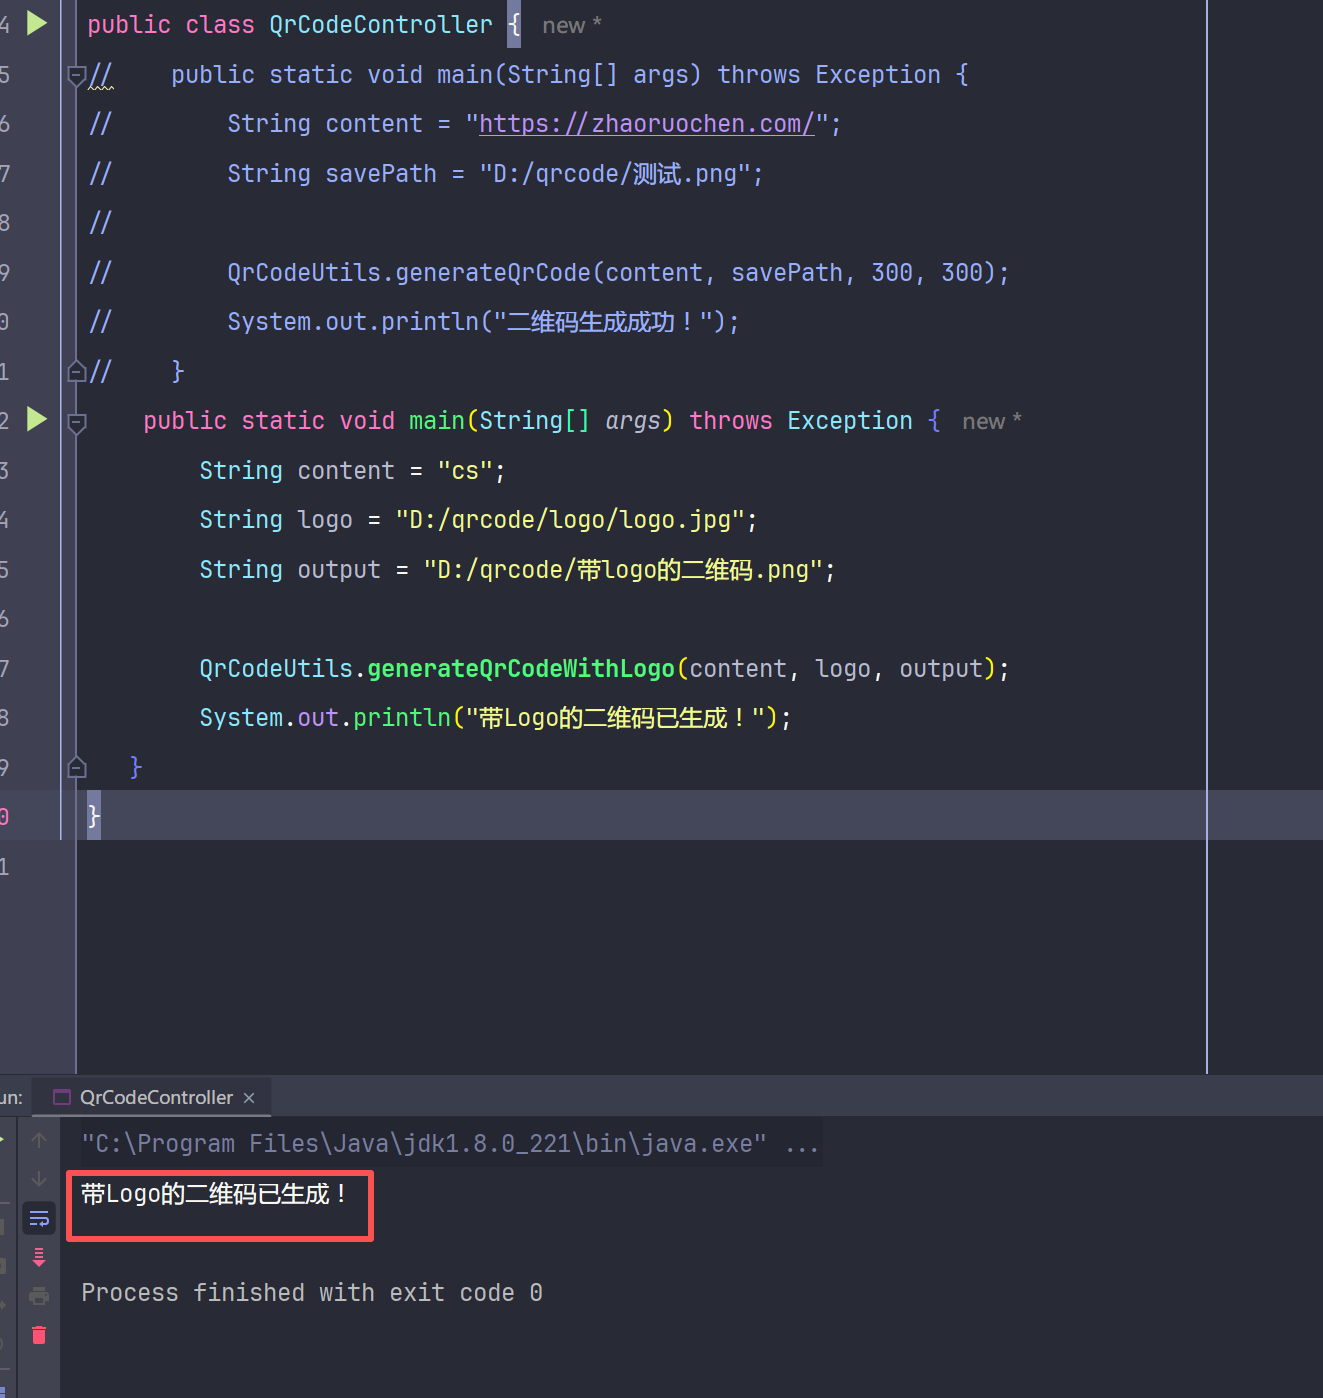The height and width of the screenshot is (1398, 1323).
Task: Close the QrCodeController run tab
Action: point(249,1098)
